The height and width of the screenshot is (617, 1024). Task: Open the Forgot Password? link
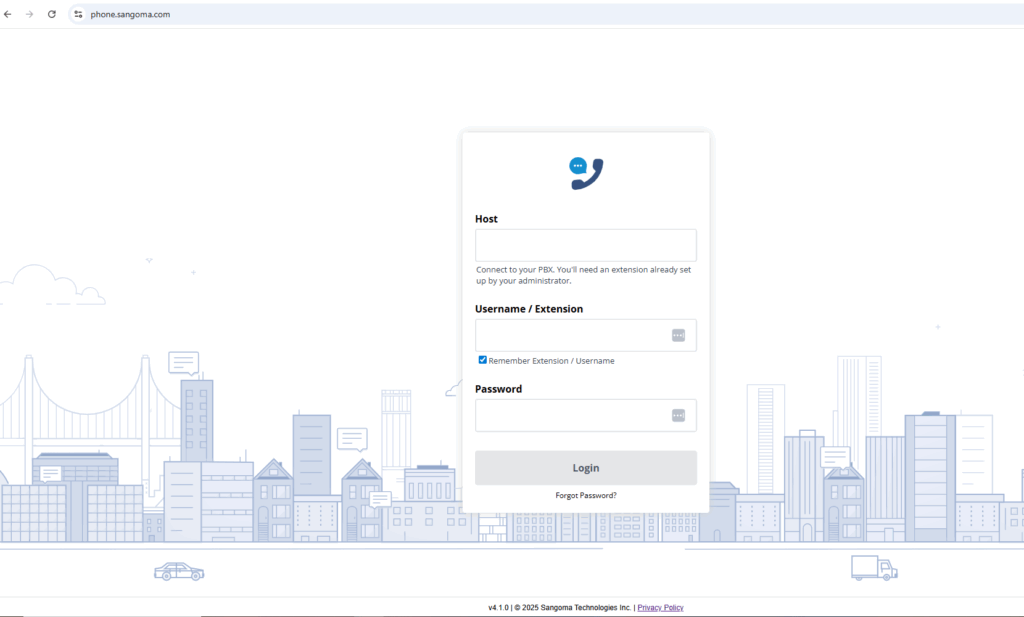586,496
